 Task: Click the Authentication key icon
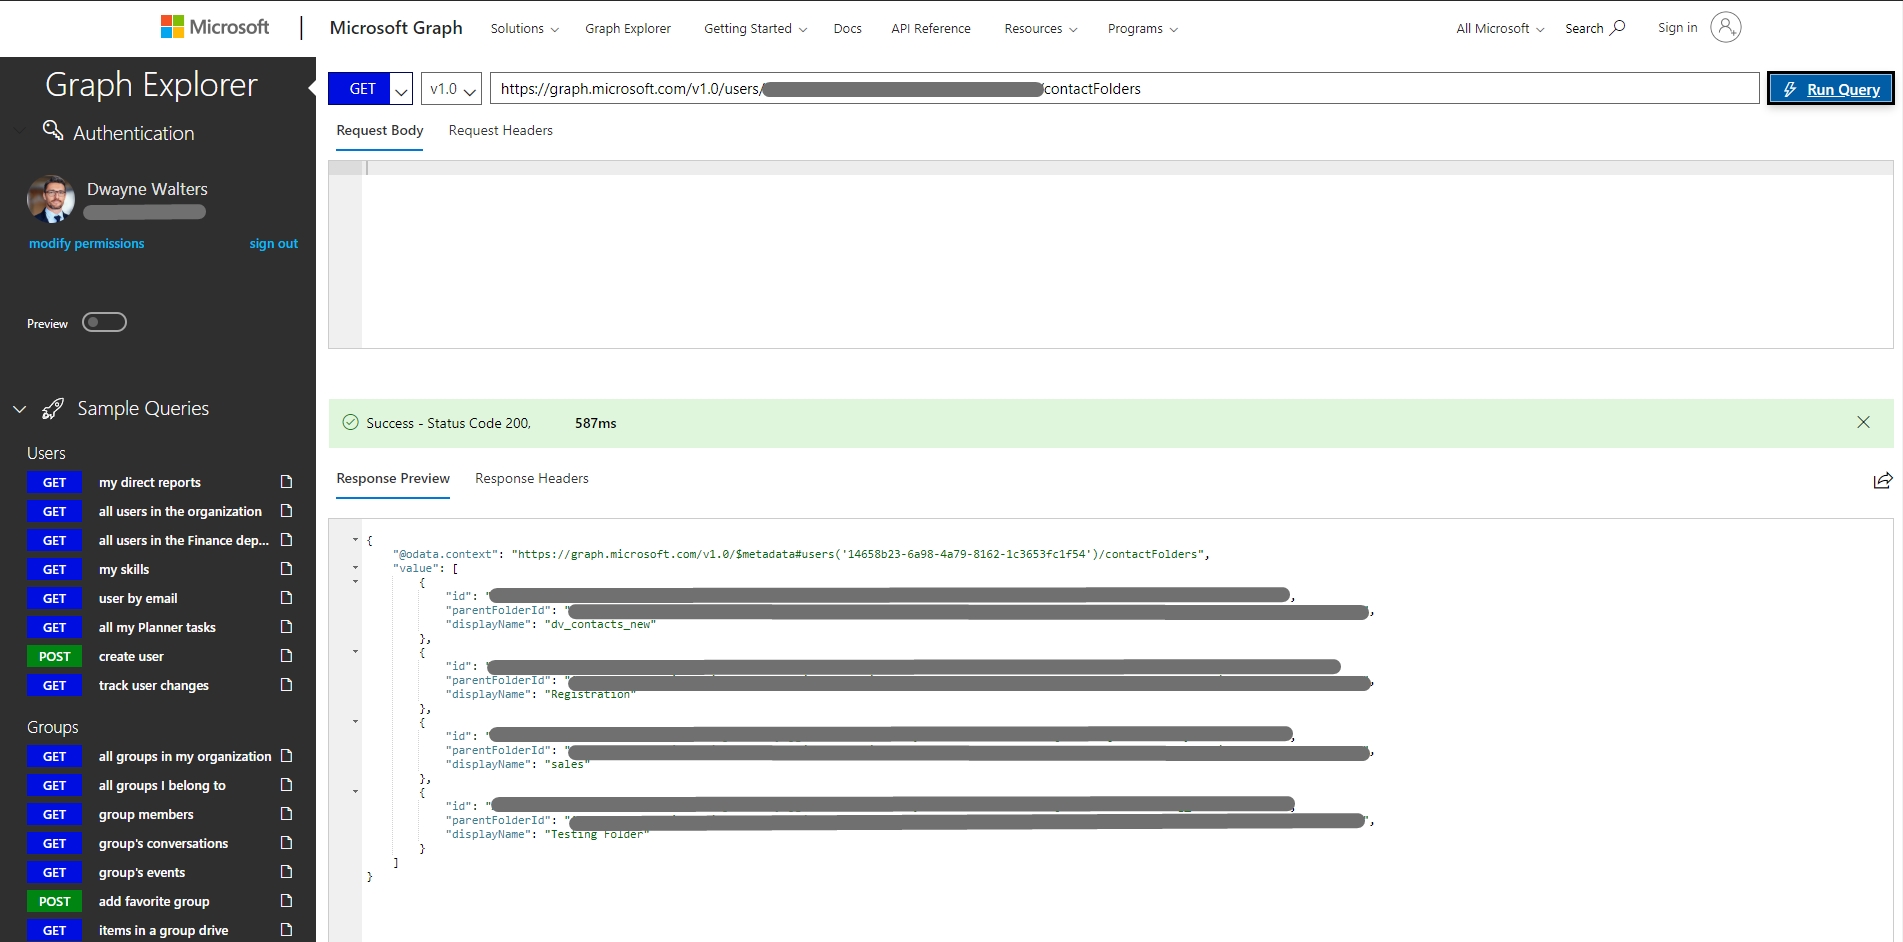point(53,130)
